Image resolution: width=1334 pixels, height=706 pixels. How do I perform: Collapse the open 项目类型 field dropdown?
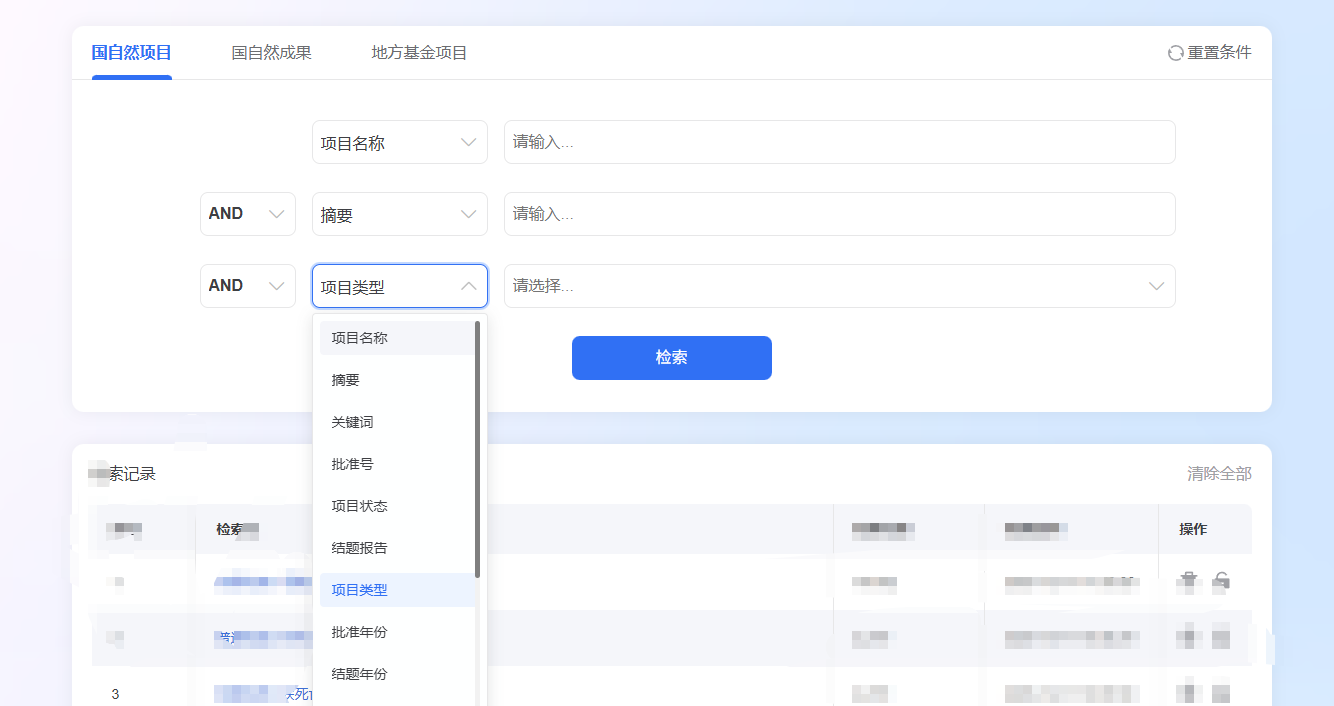[x=400, y=286]
